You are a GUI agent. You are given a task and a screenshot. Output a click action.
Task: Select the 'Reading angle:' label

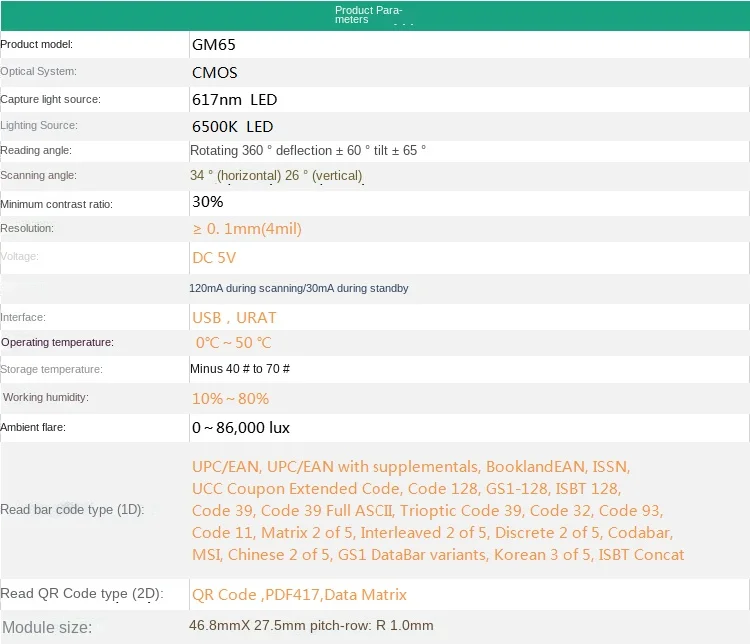click(36, 150)
